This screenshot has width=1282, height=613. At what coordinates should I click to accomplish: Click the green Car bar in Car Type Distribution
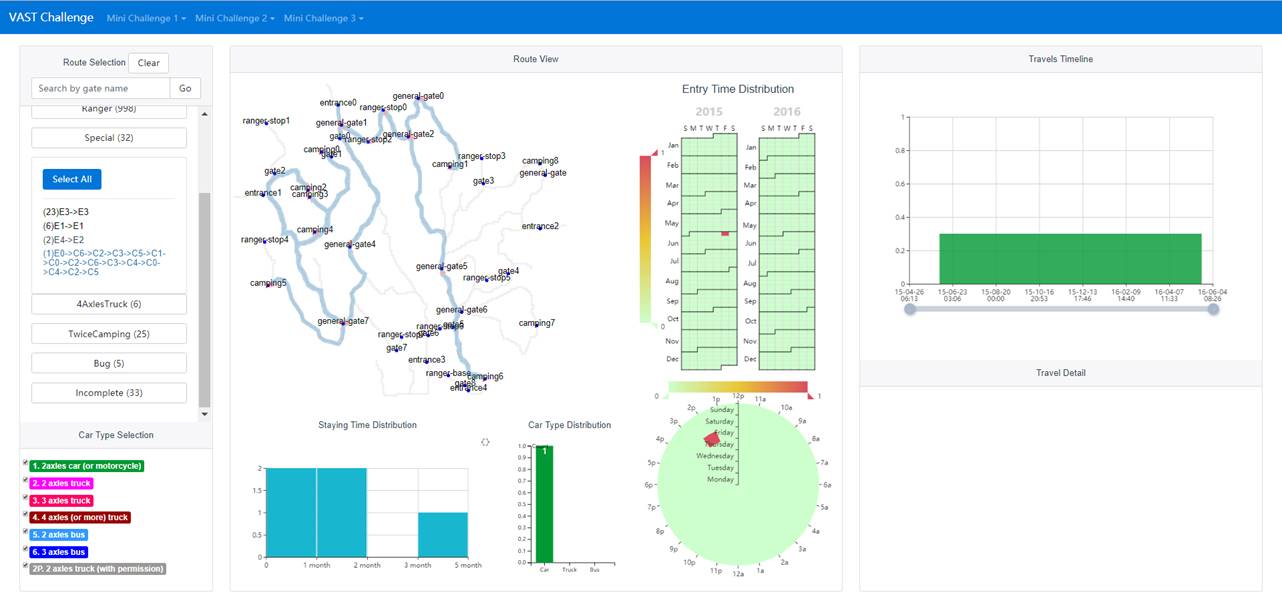[x=544, y=504]
